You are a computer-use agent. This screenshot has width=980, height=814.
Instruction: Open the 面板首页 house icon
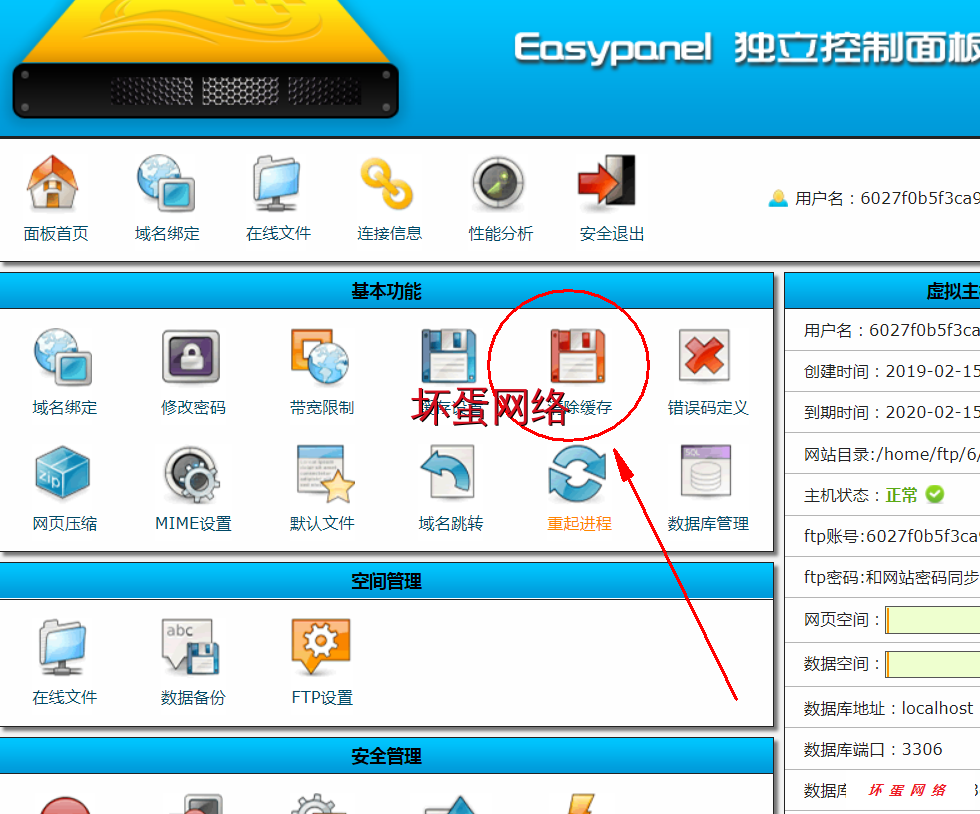(52, 183)
